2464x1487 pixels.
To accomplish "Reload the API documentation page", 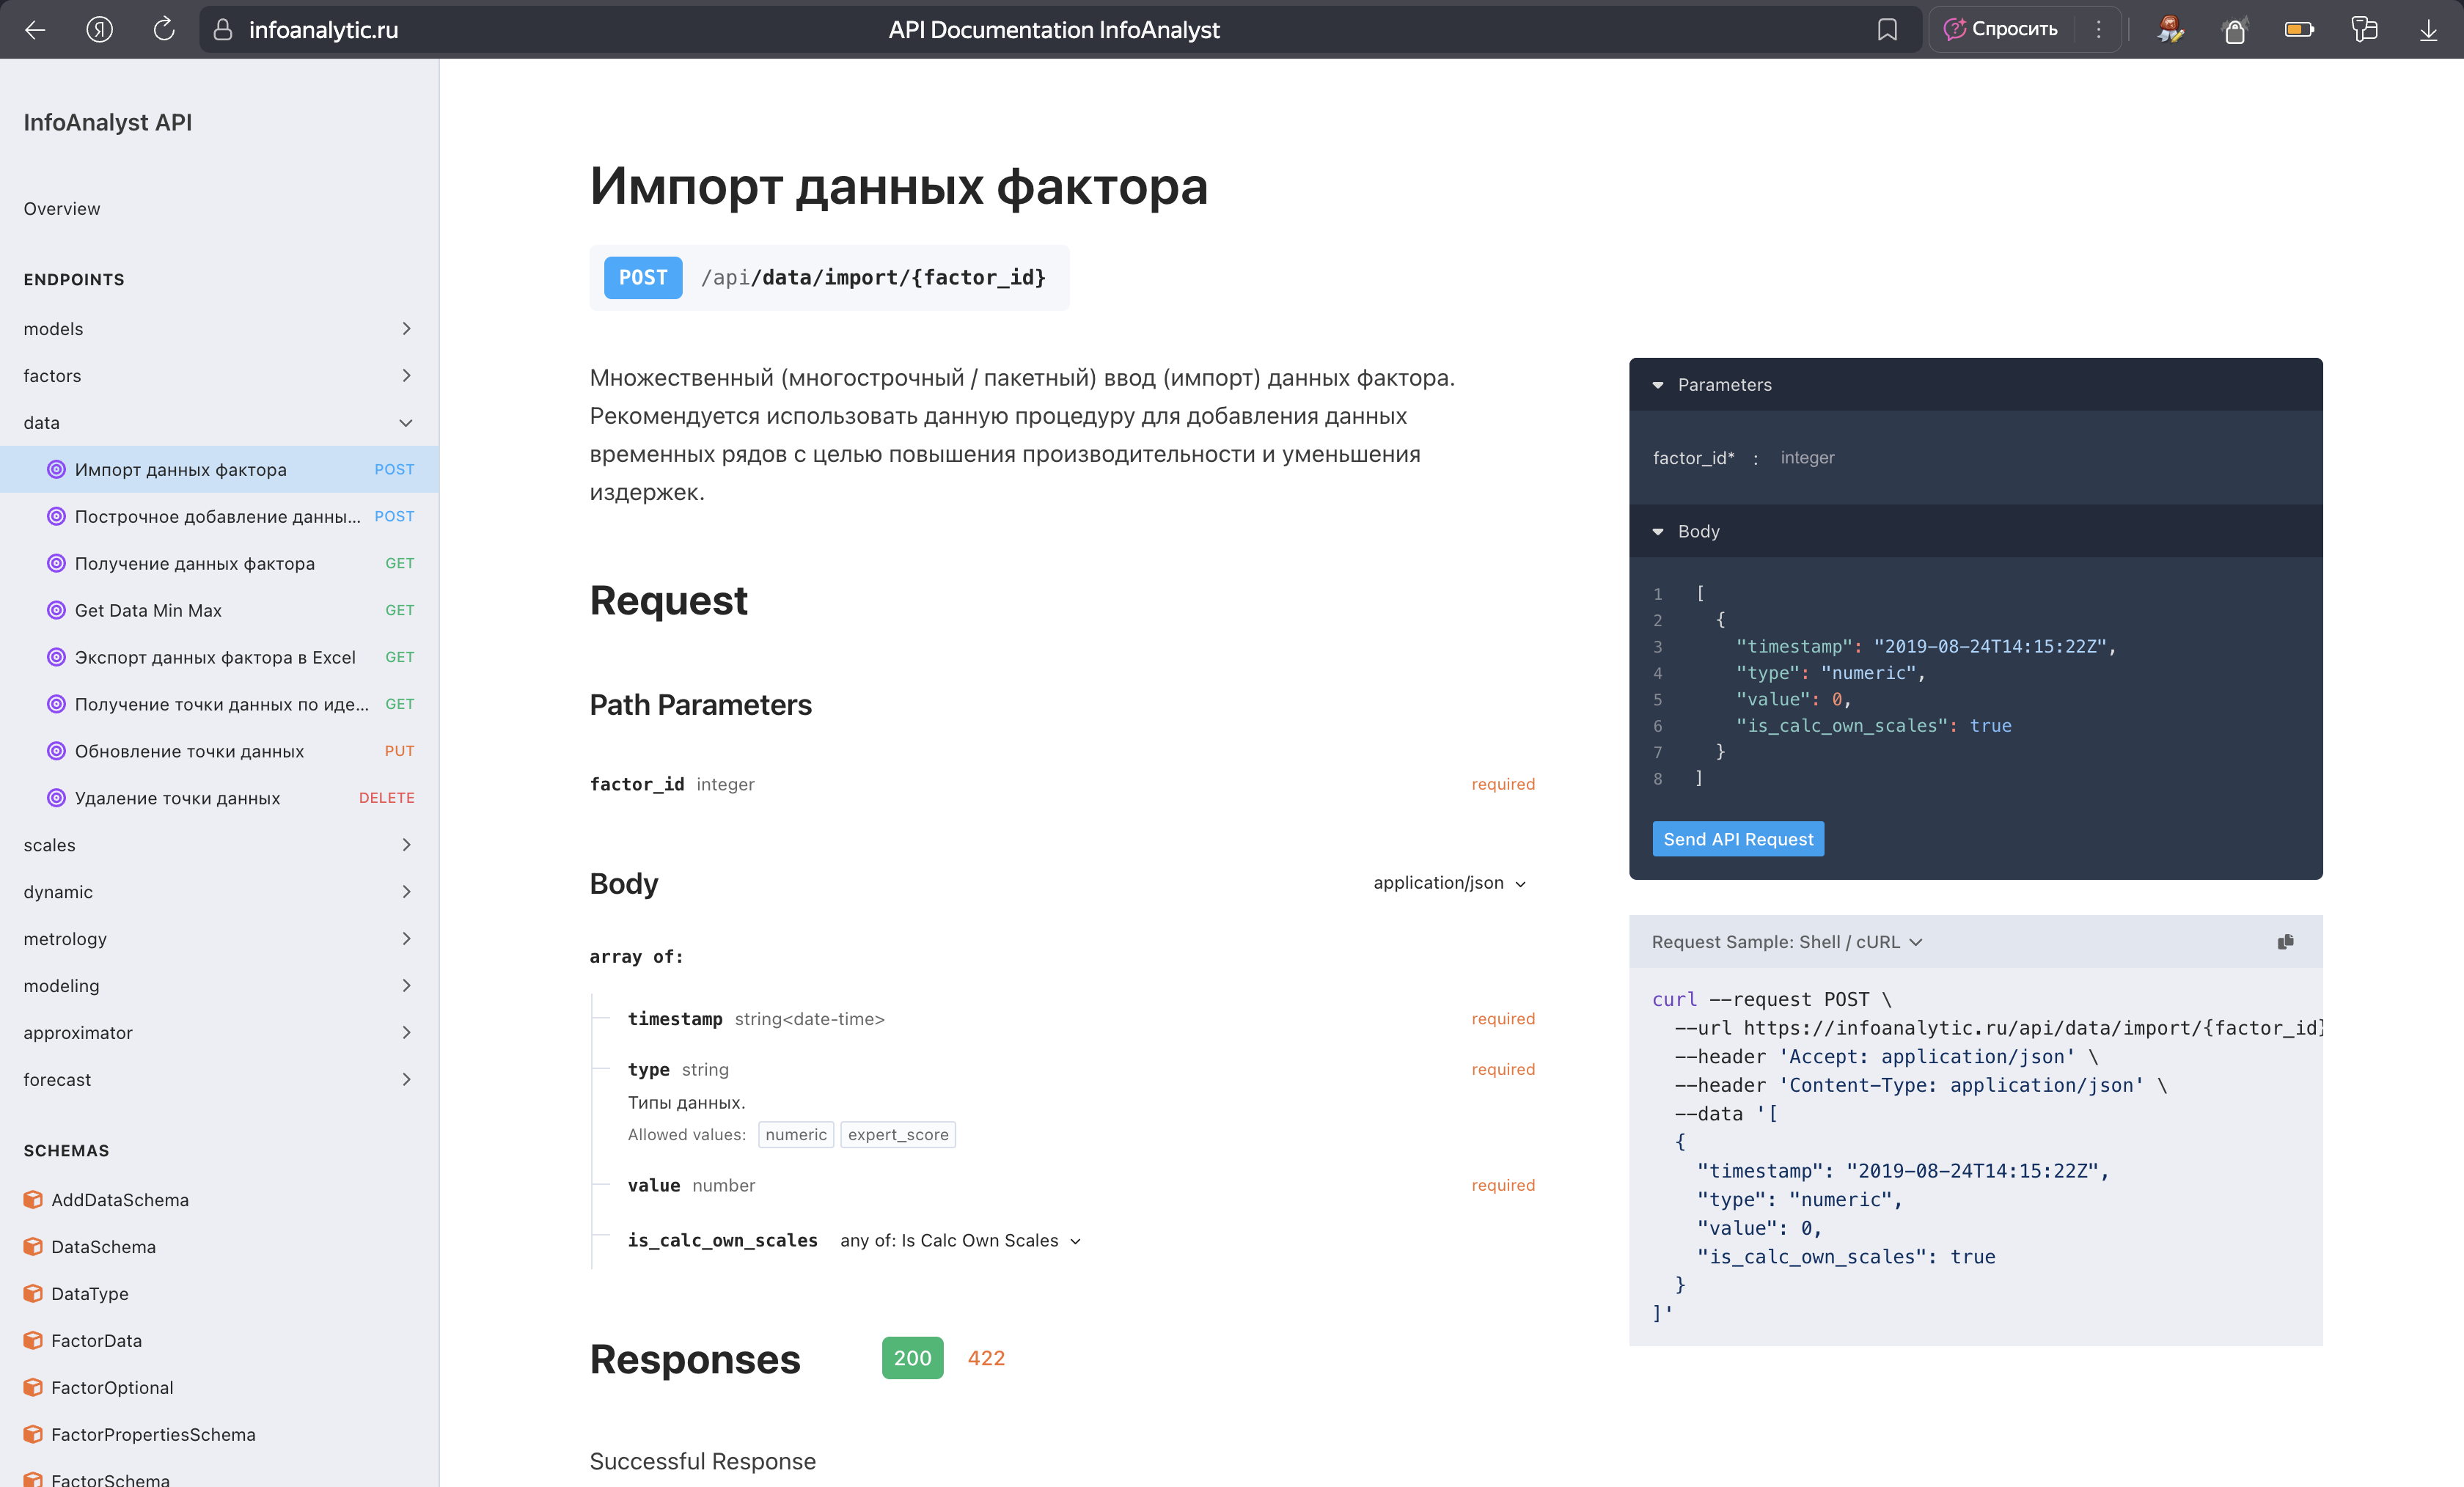I will click(163, 29).
